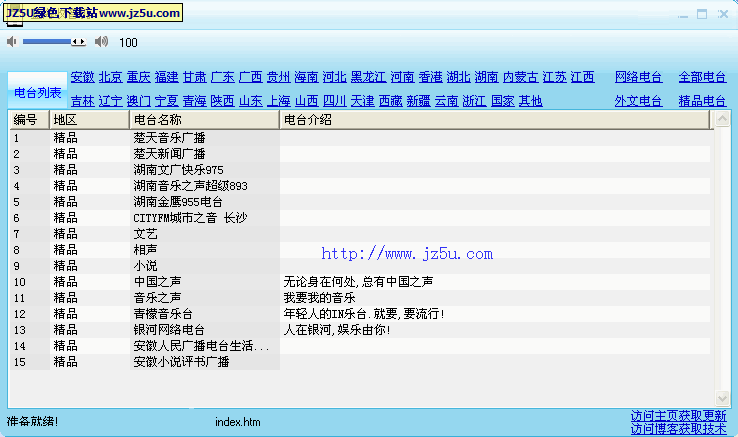
Task: Select the 小说 station row
Action: [x=360, y=266]
